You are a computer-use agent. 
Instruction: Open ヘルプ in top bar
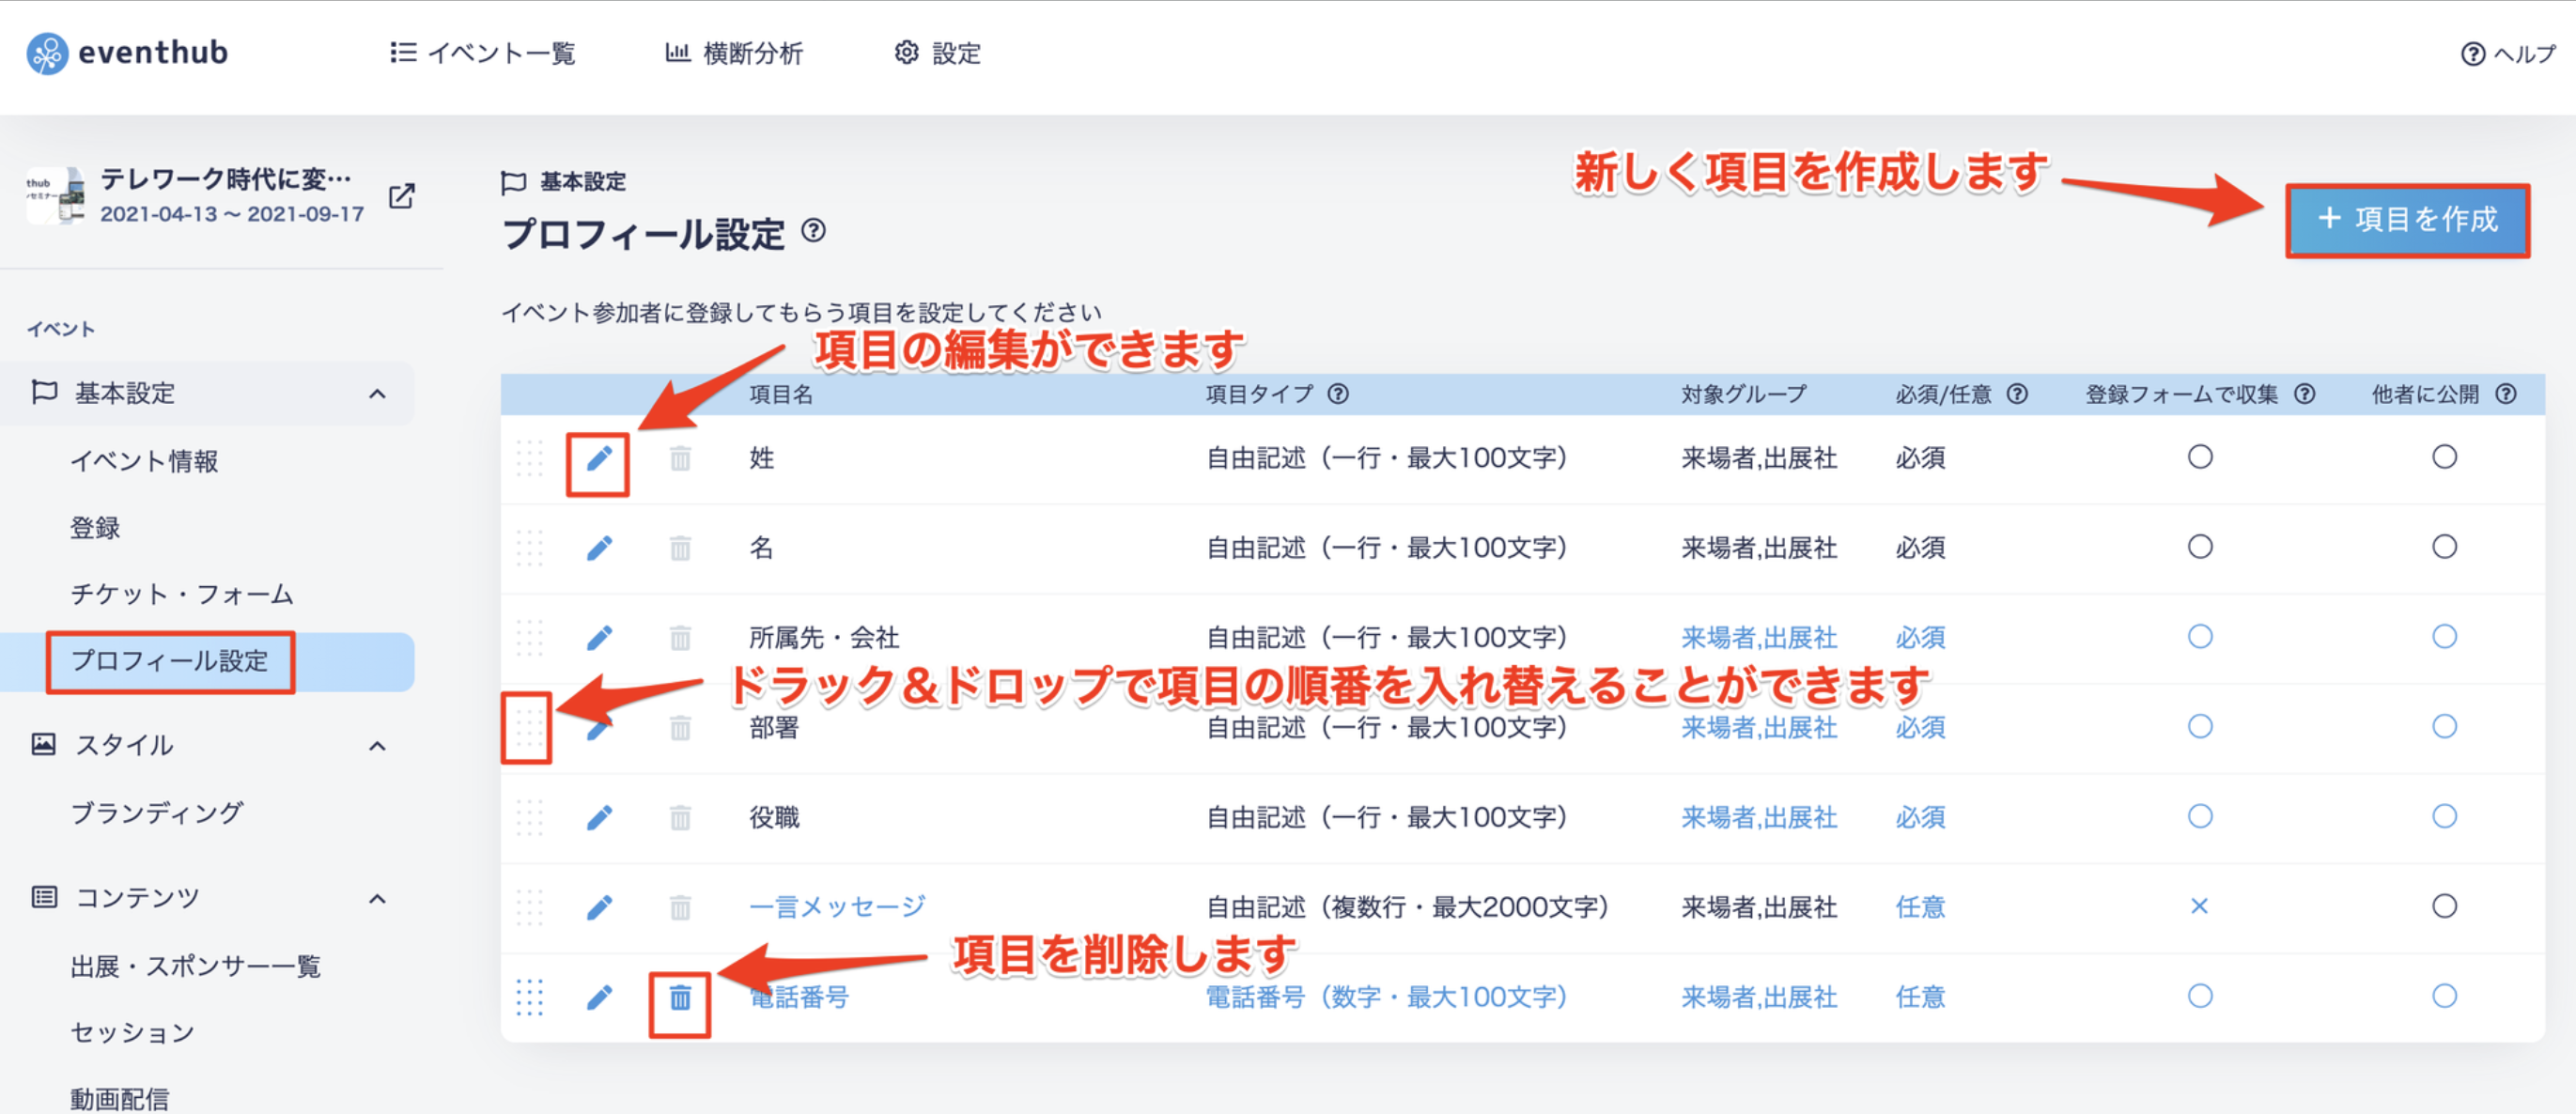(2507, 54)
